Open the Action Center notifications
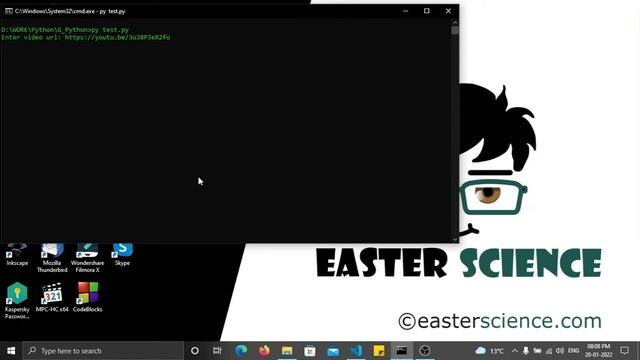Image resolution: width=640 pixels, height=360 pixels. coord(624,351)
